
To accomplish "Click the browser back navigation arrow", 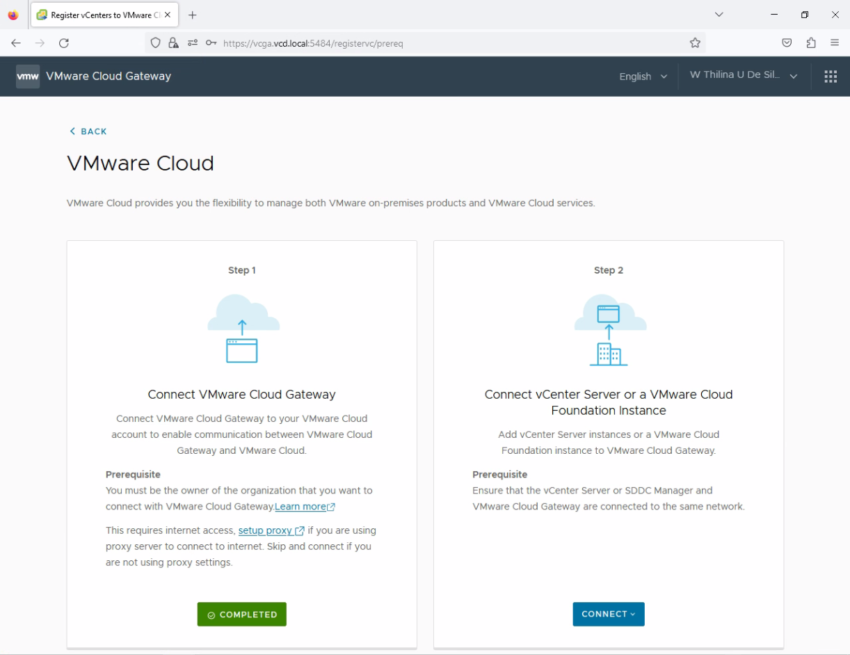I will tap(15, 43).
